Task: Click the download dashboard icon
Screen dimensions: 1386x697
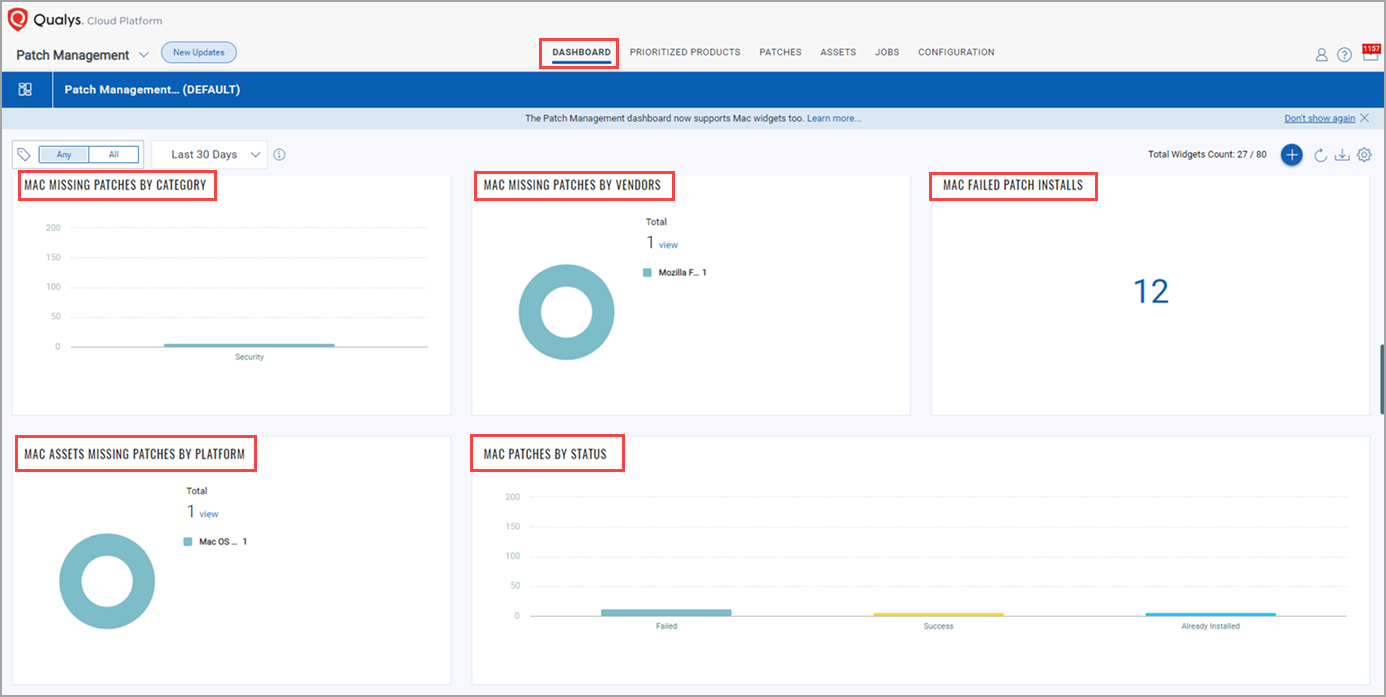Action: (x=1342, y=155)
